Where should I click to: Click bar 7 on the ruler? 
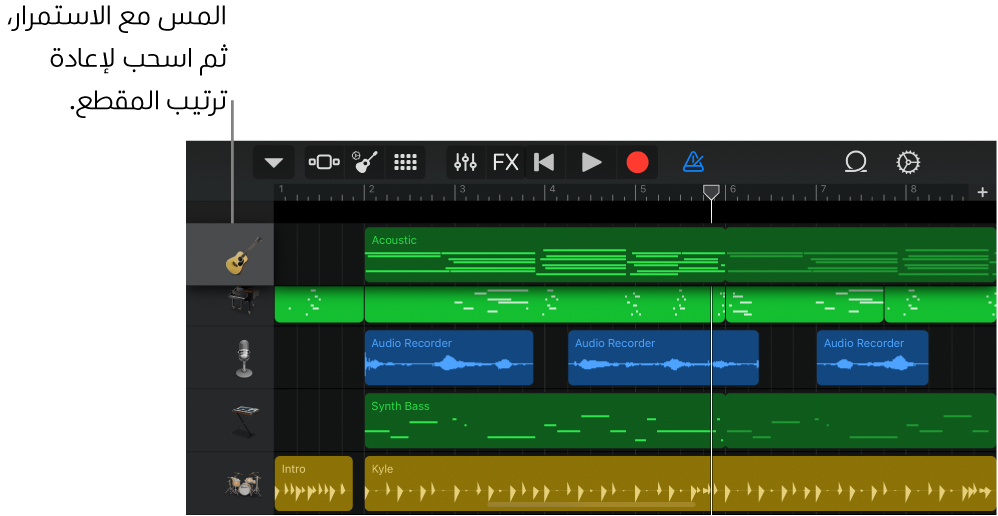coord(823,189)
